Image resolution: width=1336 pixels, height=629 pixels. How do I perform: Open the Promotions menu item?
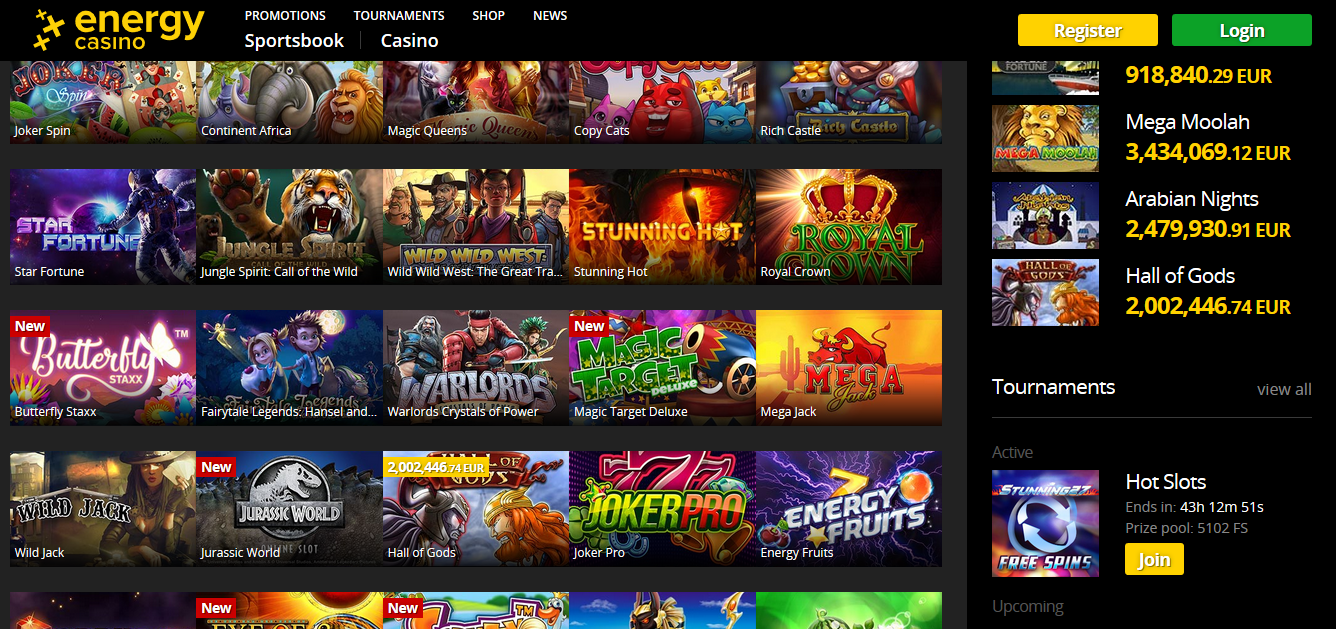click(x=285, y=16)
